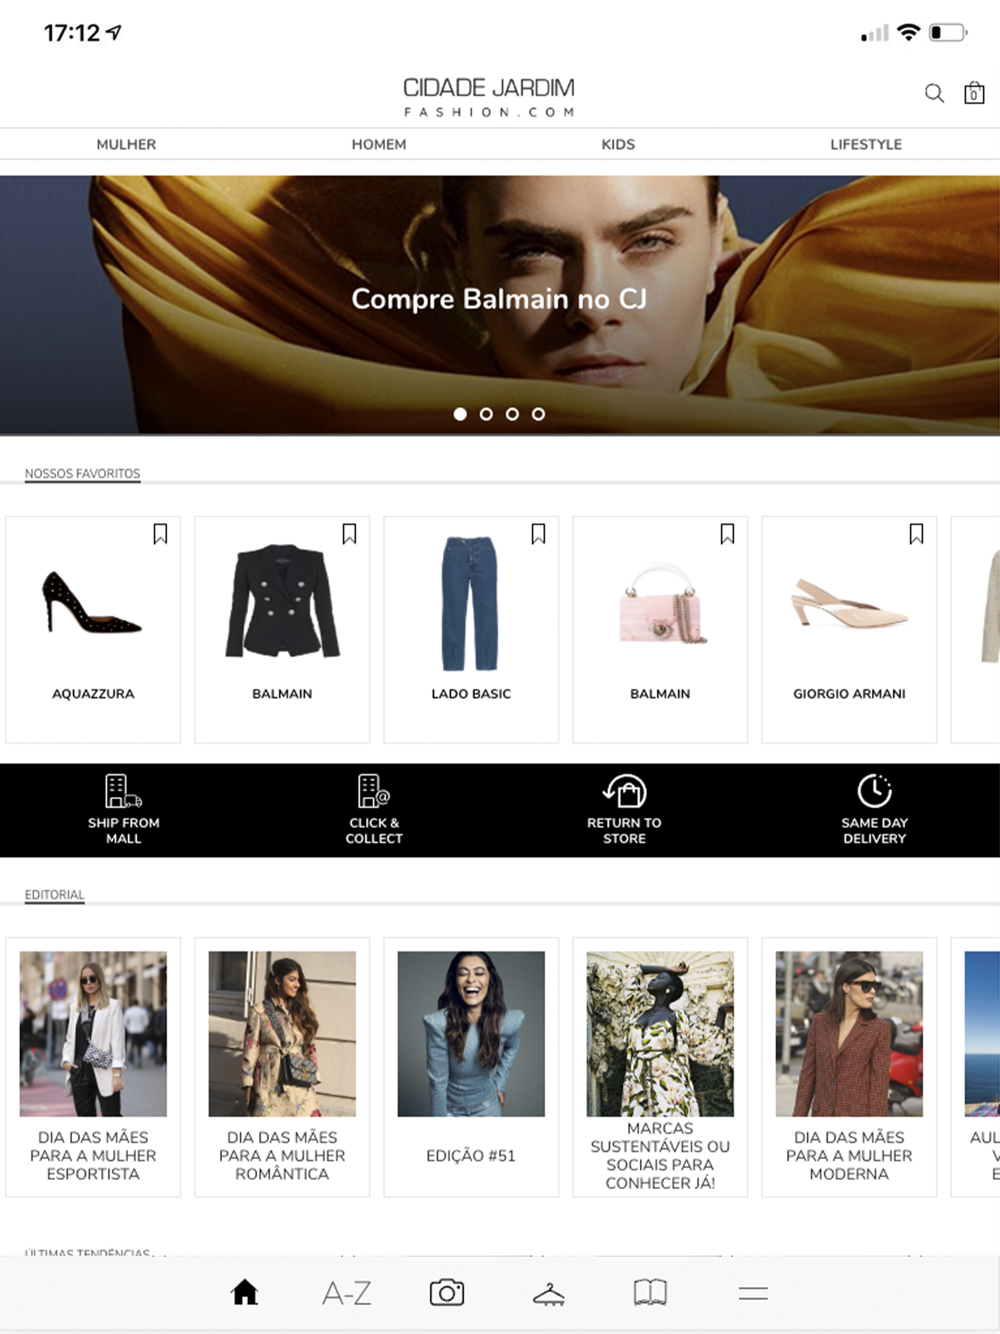Tap the Same Day Delivery clock icon

point(875,790)
